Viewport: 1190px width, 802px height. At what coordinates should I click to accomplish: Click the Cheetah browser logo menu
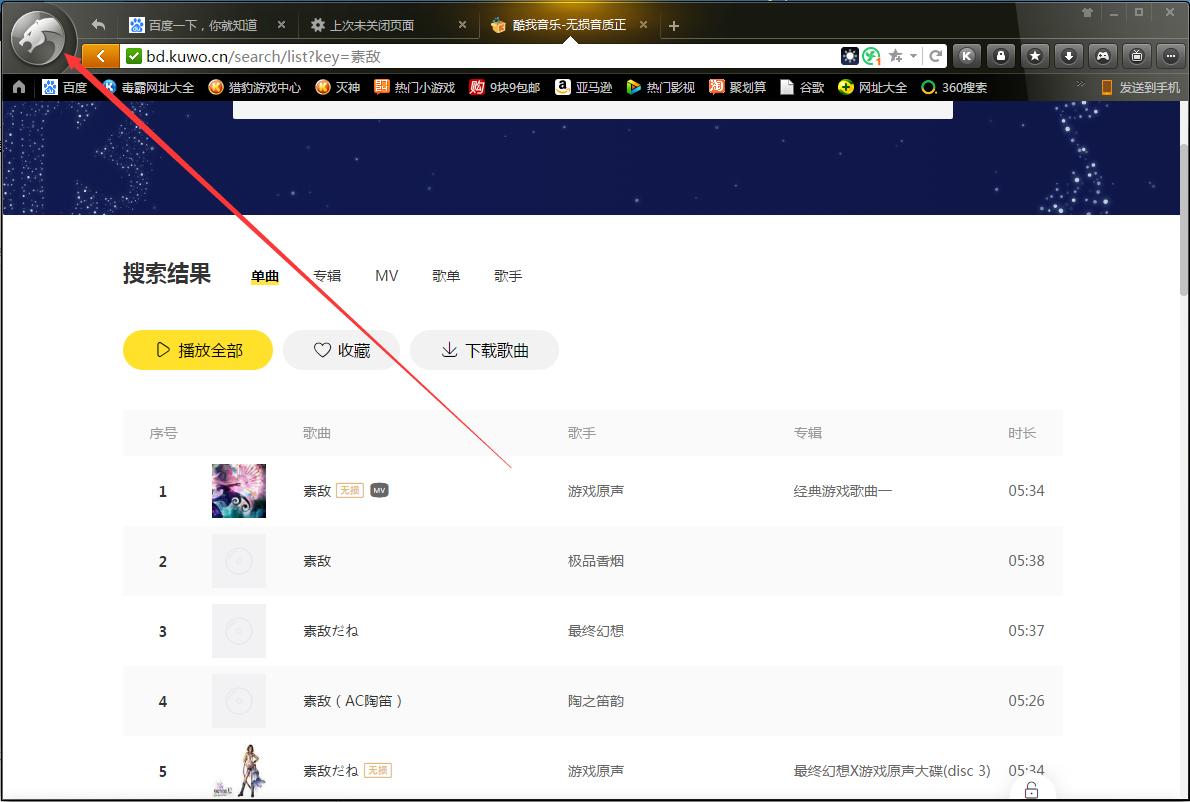point(40,37)
